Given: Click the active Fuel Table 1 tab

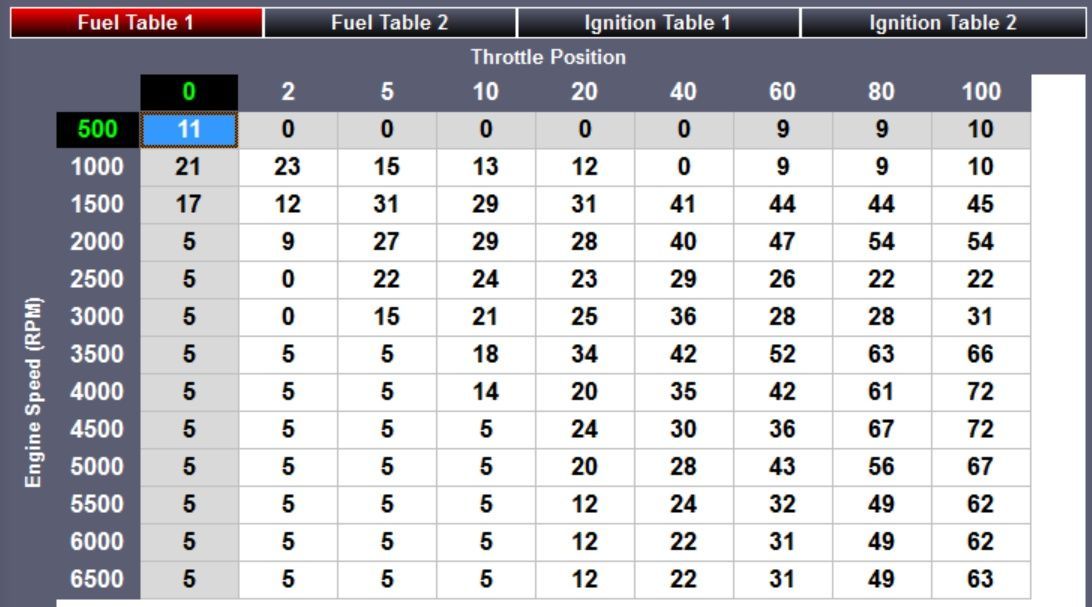Looking at the screenshot, I should point(137,23).
